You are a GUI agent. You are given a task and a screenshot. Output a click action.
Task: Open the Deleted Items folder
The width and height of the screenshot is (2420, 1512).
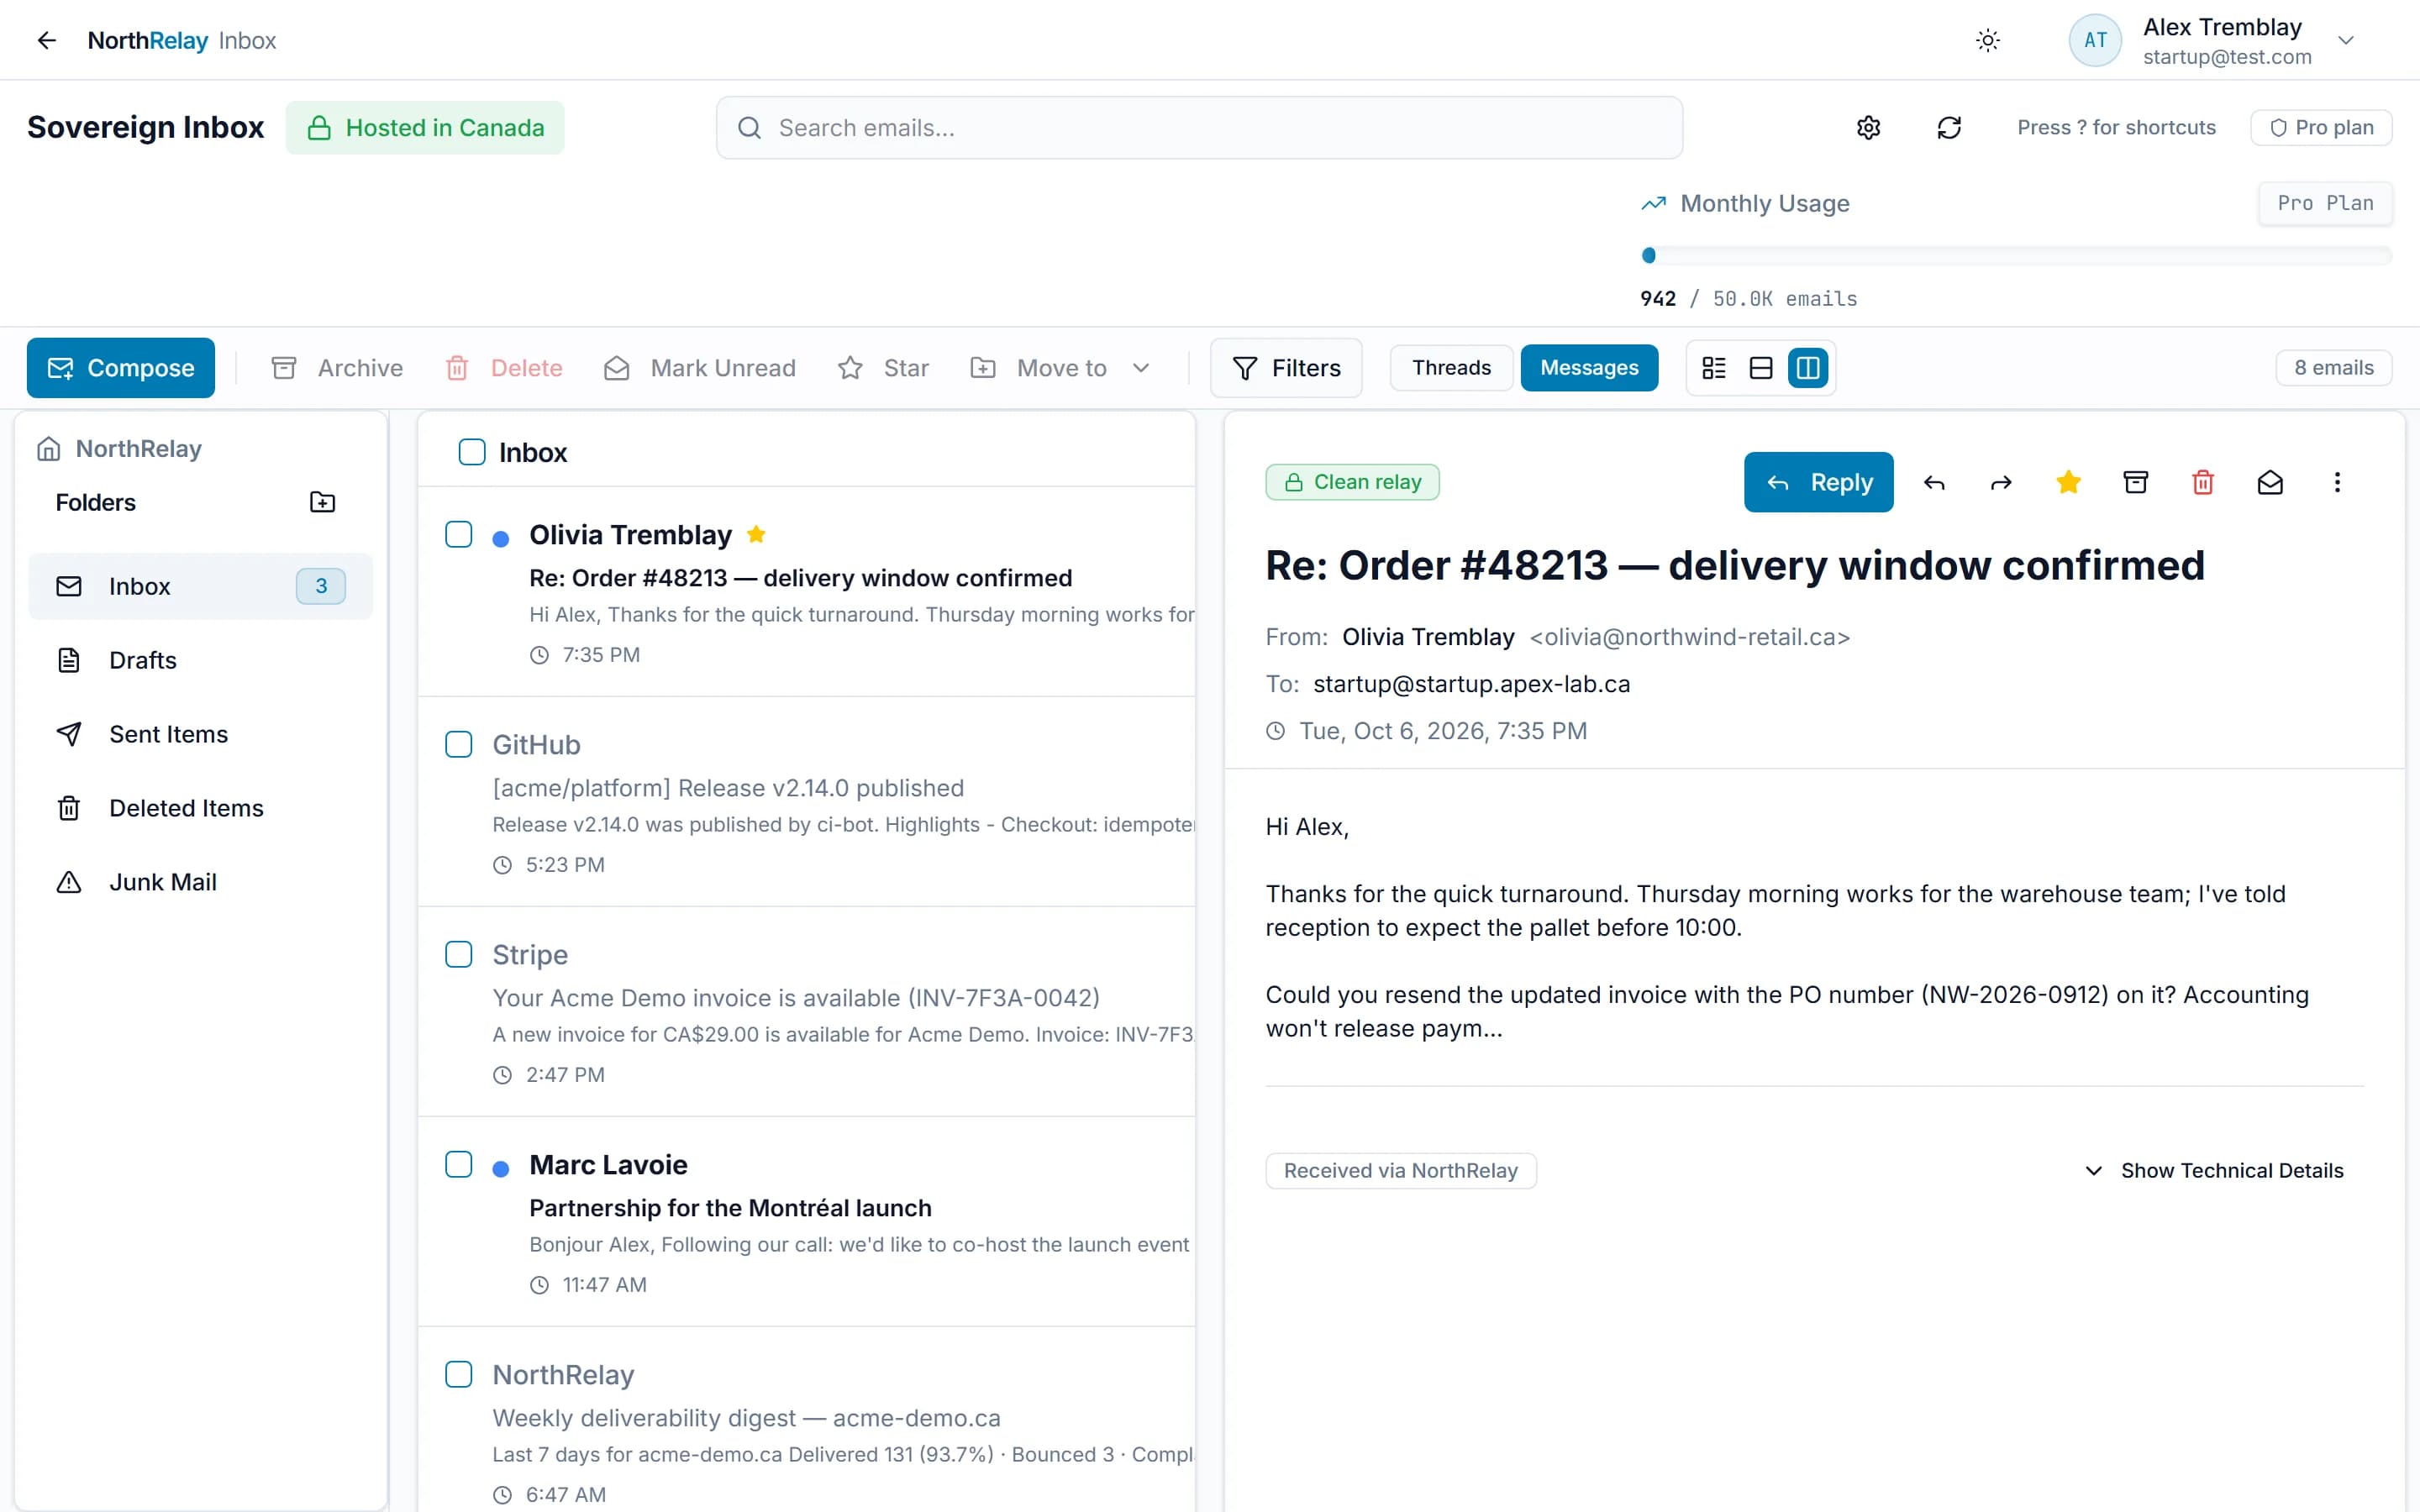point(200,808)
